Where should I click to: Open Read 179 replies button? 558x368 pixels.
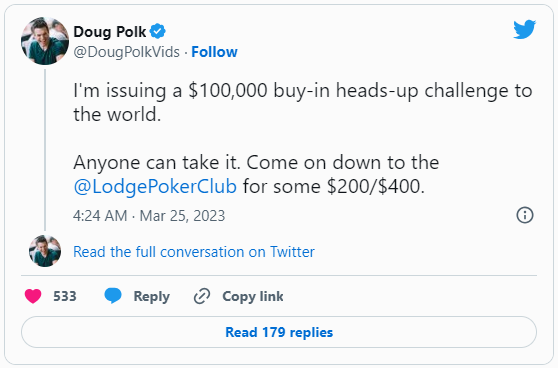point(279,332)
